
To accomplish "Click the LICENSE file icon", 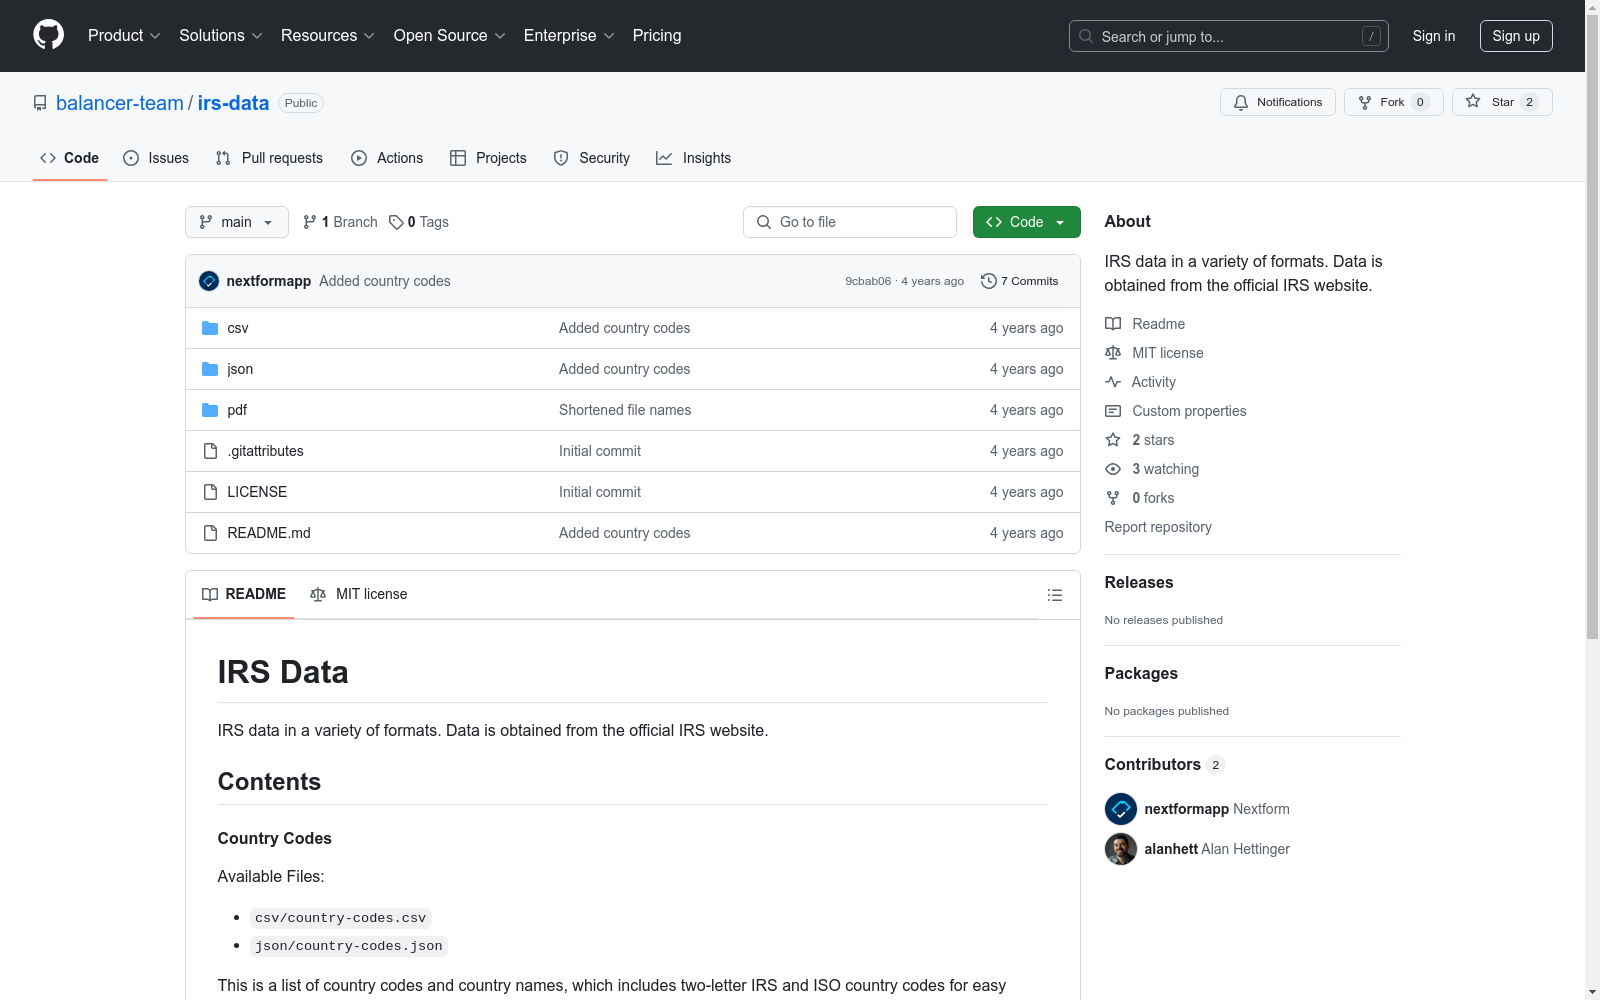I will [x=210, y=492].
